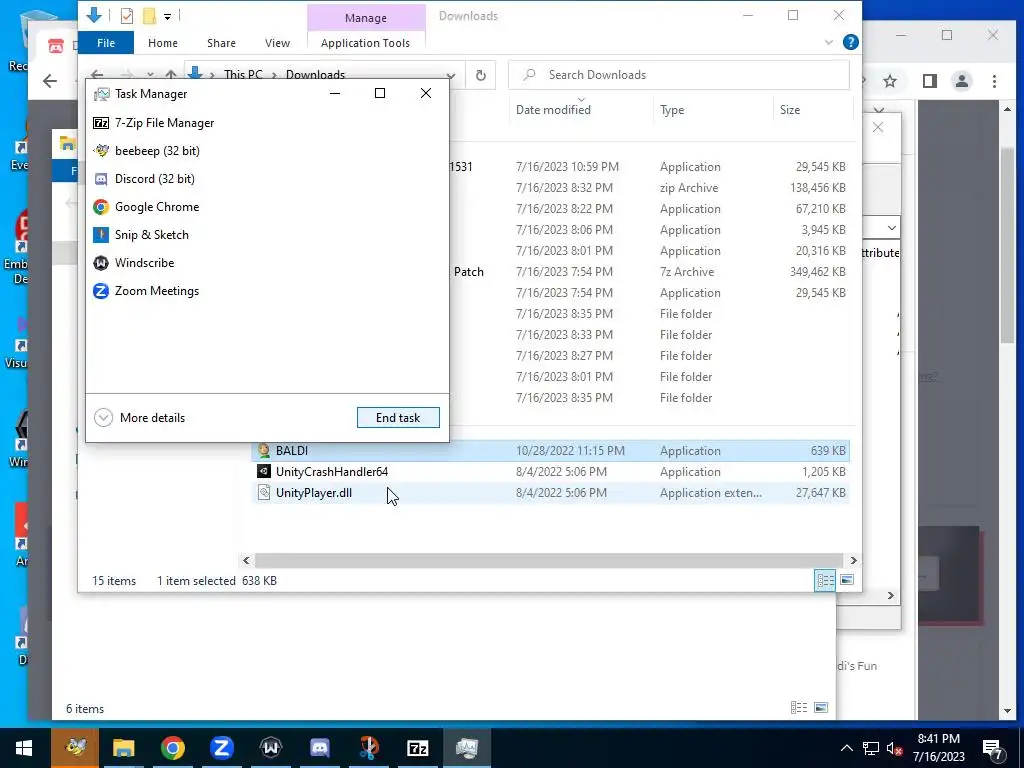Click Quick Access properties checkmark icon
The height and width of the screenshot is (768, 1024).
(x=127, y=16)
